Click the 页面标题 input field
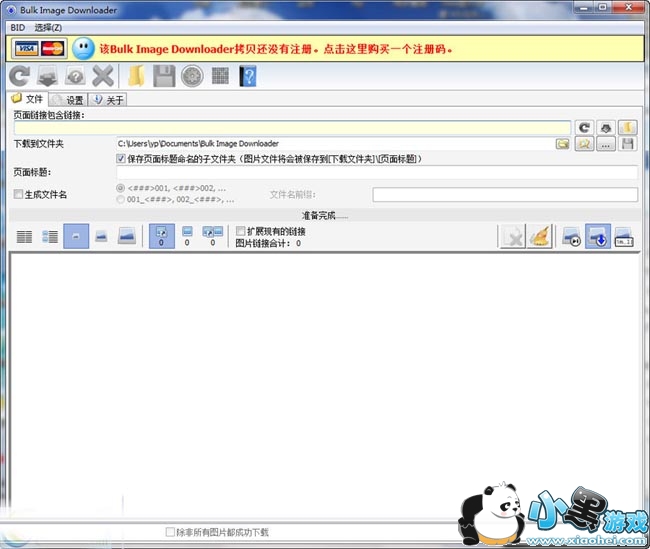650x549 pixels. point(377,172)
